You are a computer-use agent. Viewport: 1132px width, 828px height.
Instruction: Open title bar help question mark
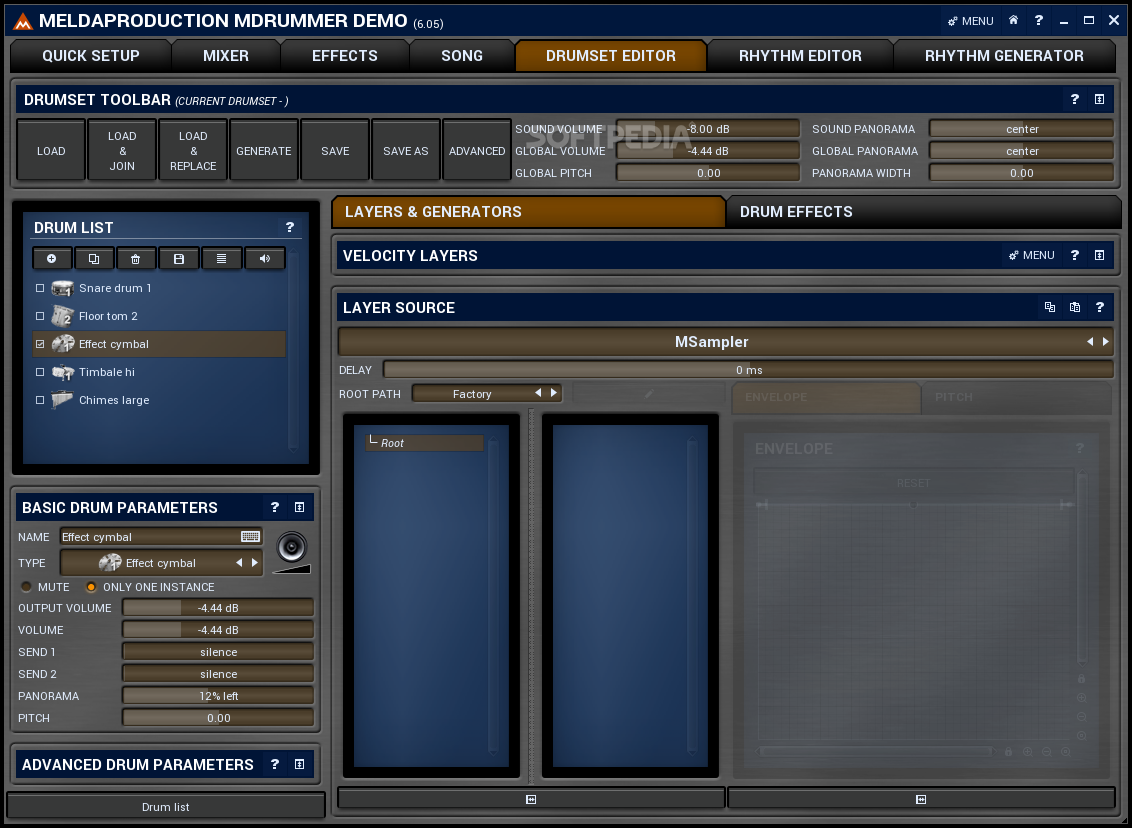tap(1039, 20)
